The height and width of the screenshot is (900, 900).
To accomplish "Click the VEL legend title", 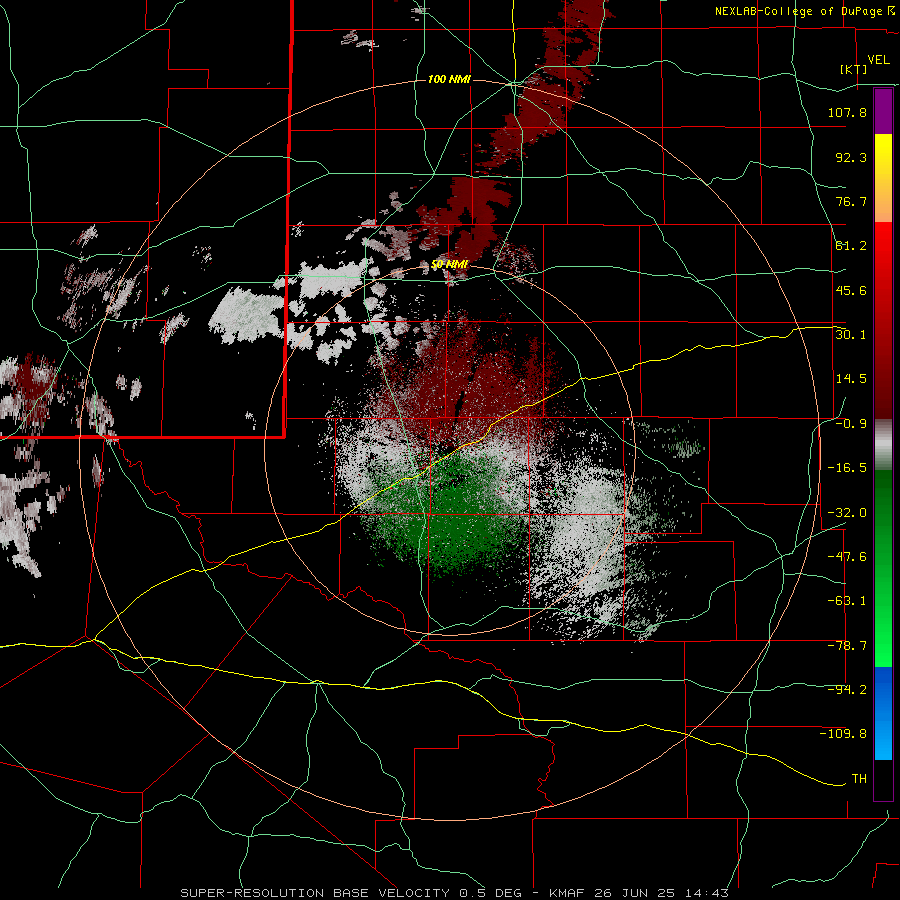I will 878,60.
